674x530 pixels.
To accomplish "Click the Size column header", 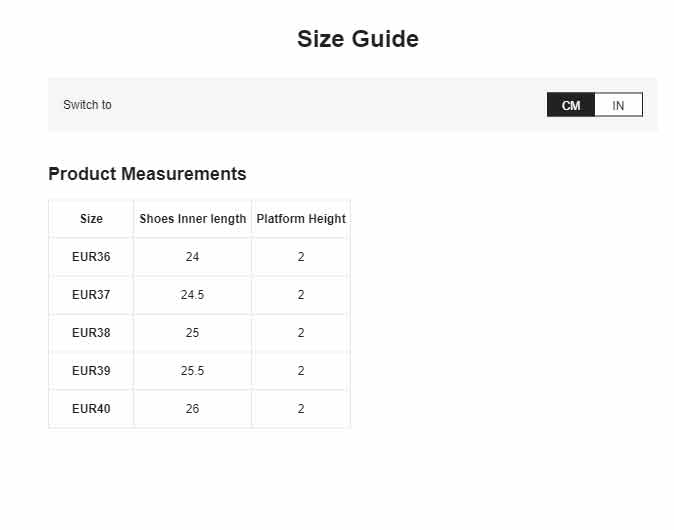I will [91, 219].
